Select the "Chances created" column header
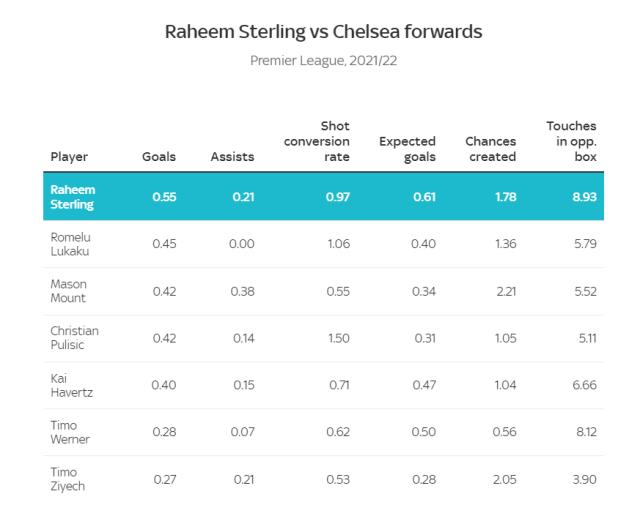The image size is (640, 513). 491,149
